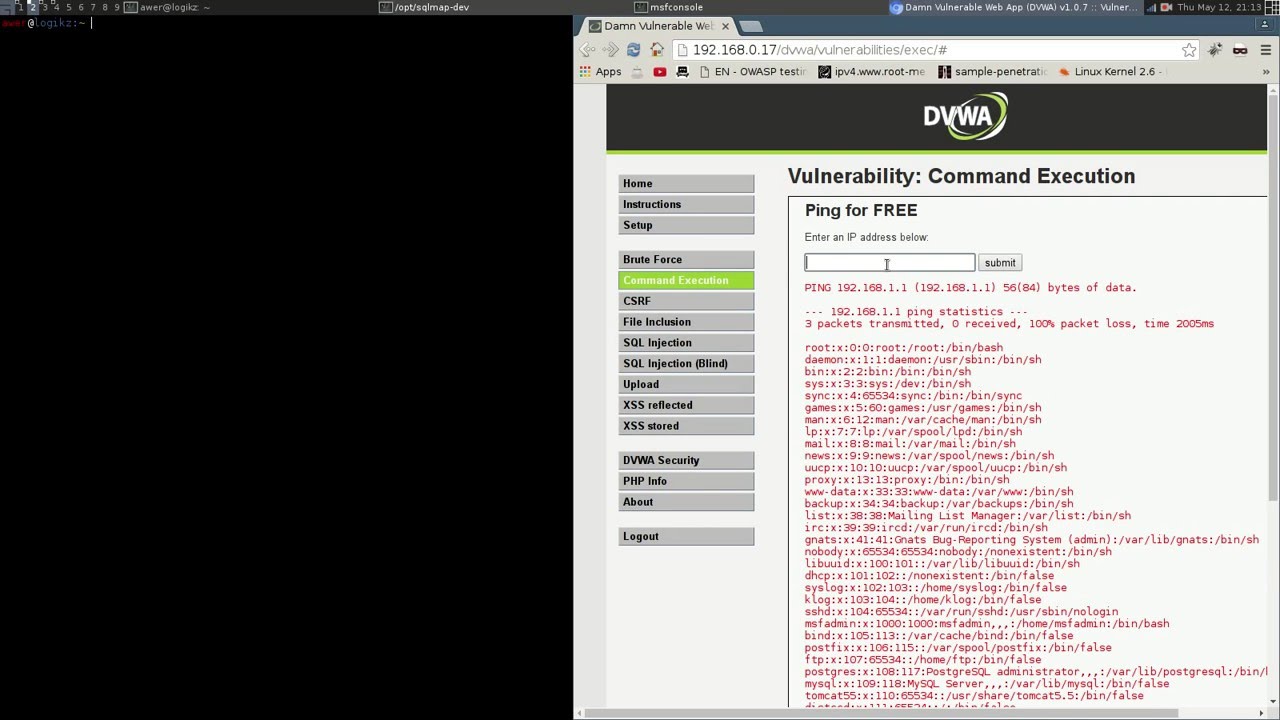This screenshot has height=720, width=1280.
Task: Switch to the /opt/sqlmap-dev window in taskbar
Action: point(426,7)
